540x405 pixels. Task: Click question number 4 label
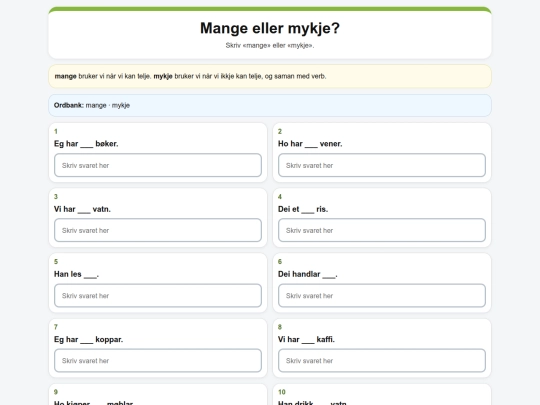coord(280,197)
